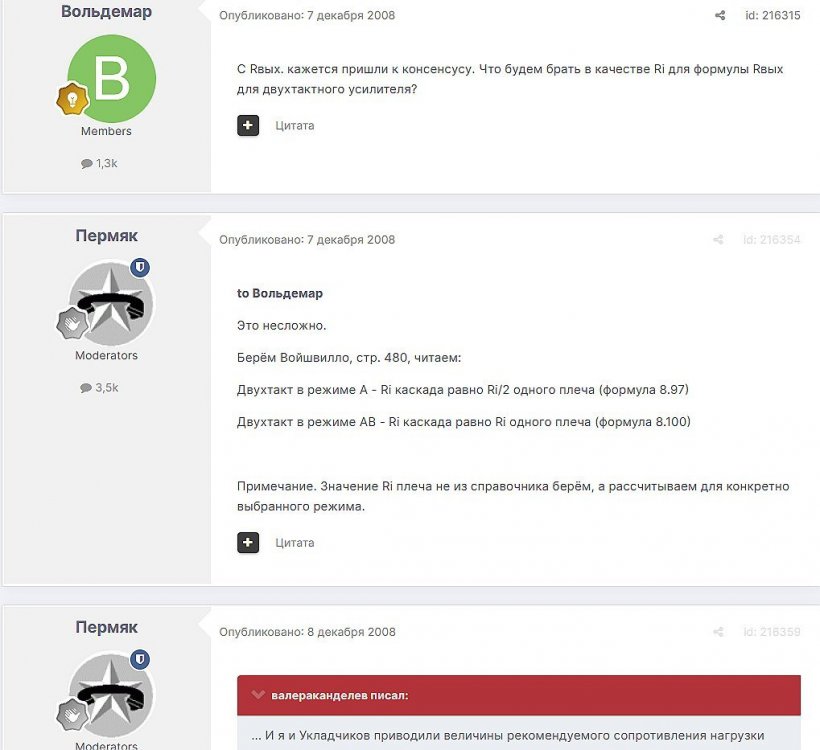This screenshot has height=750, width=820.
Task: Click plus multi-quote button in Пермяк's reply
Action: point(248,542)
